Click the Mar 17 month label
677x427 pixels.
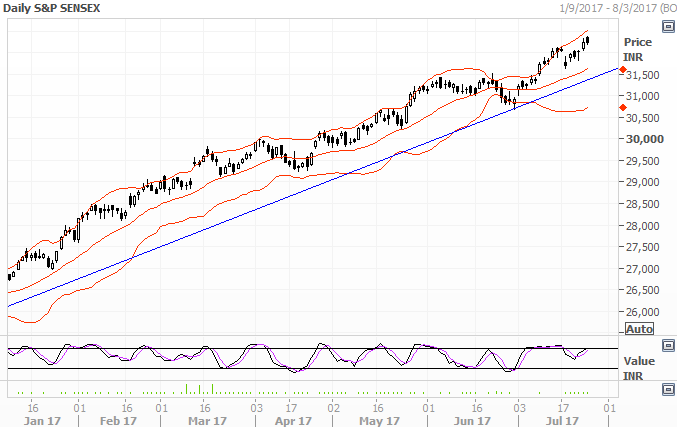click(x=207, y=421)
